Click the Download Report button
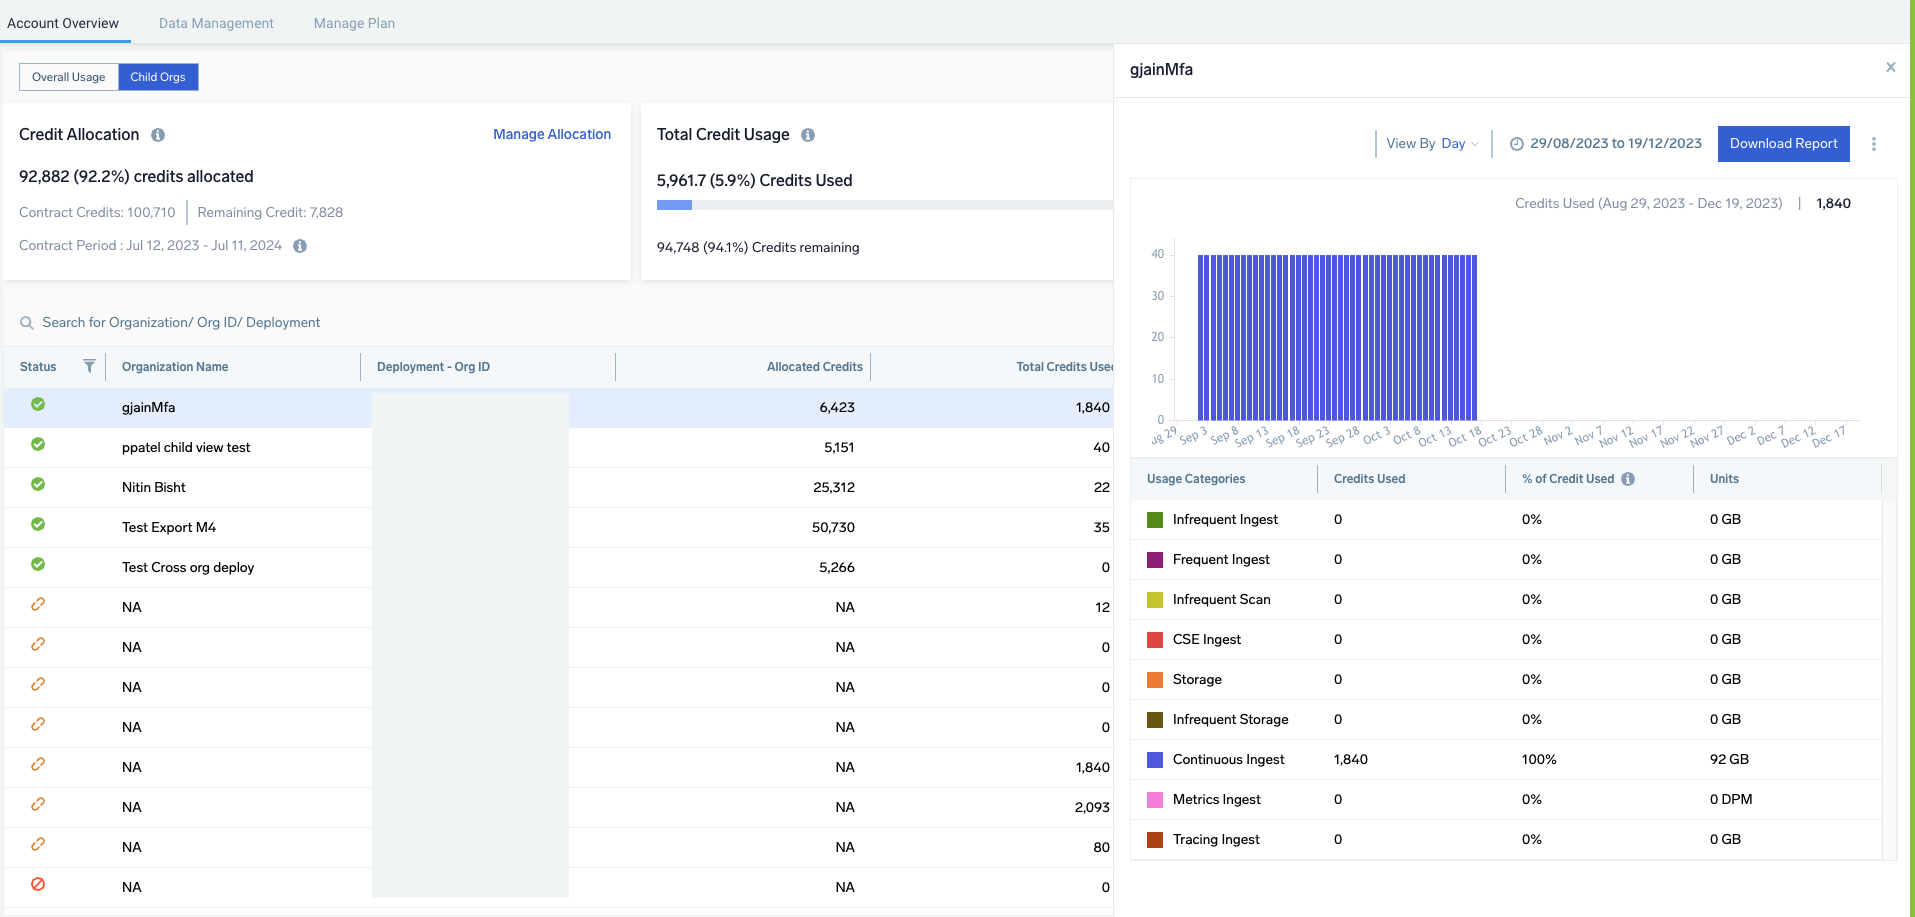The image size is (1915, 917). [x=1783, y=144]
